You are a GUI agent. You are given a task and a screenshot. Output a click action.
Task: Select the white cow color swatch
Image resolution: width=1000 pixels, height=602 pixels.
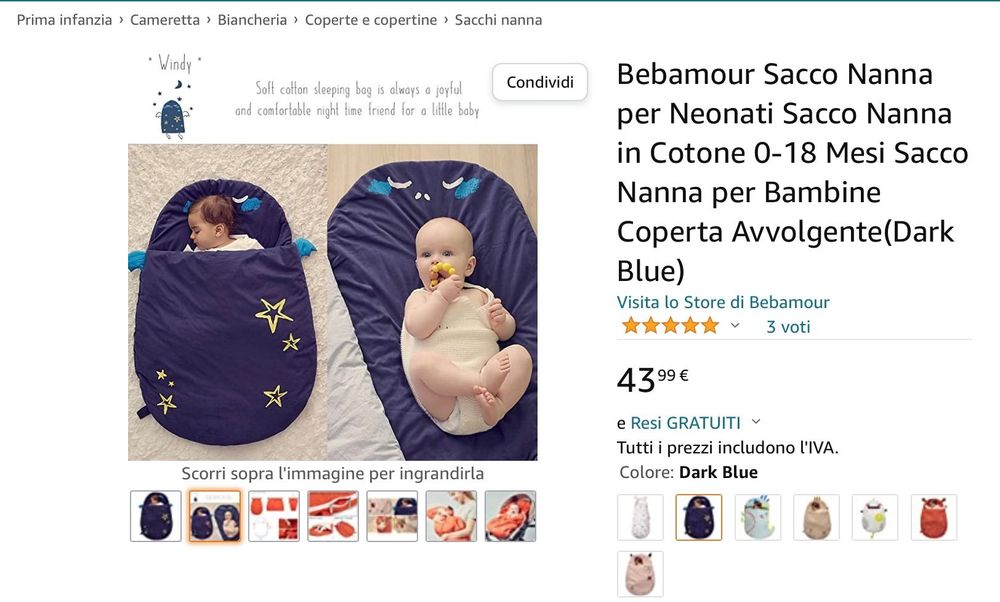point(875,517)
